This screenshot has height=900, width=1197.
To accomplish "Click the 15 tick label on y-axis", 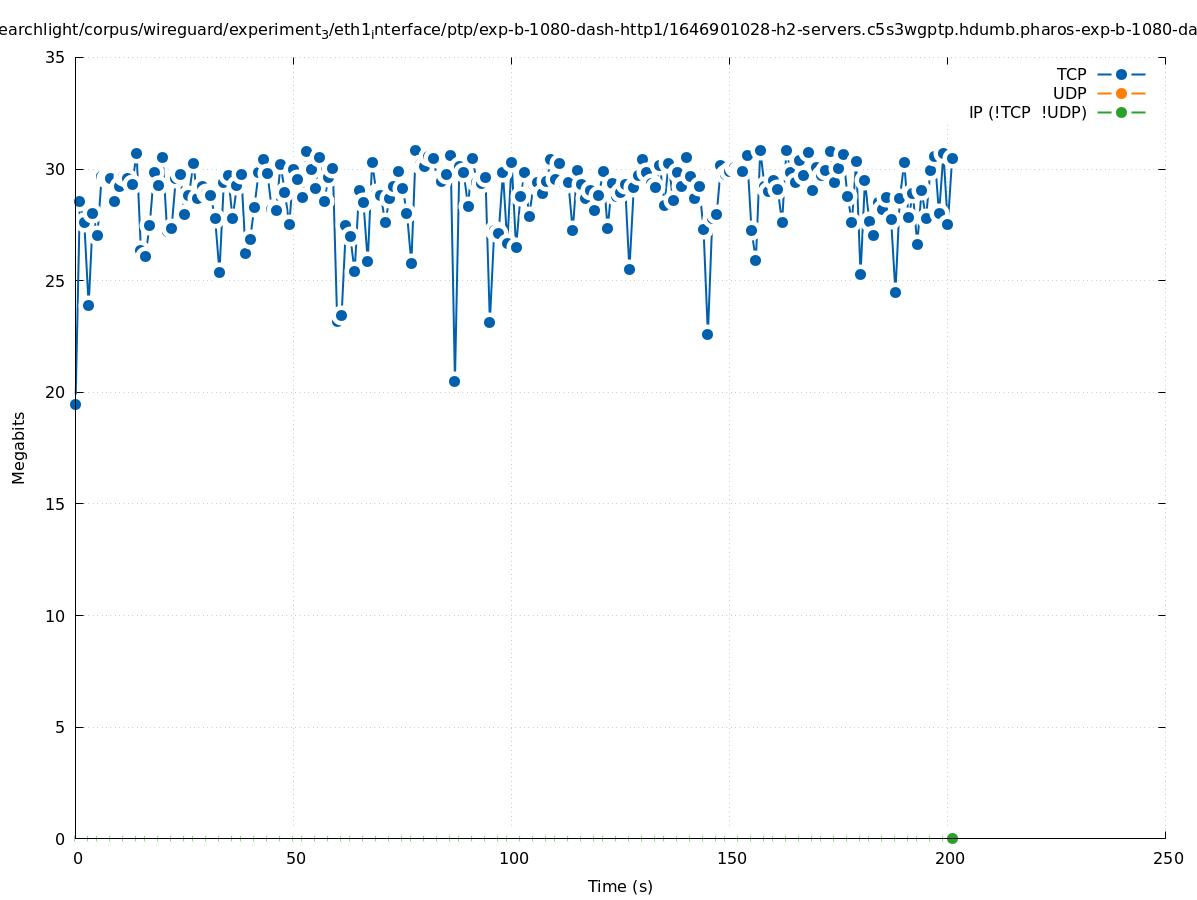I will tap(55, 504).
